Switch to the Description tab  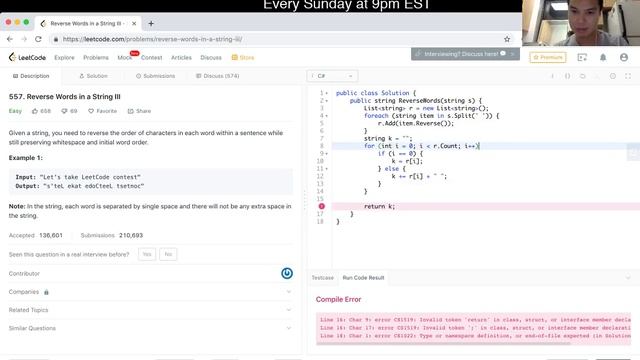31,76
